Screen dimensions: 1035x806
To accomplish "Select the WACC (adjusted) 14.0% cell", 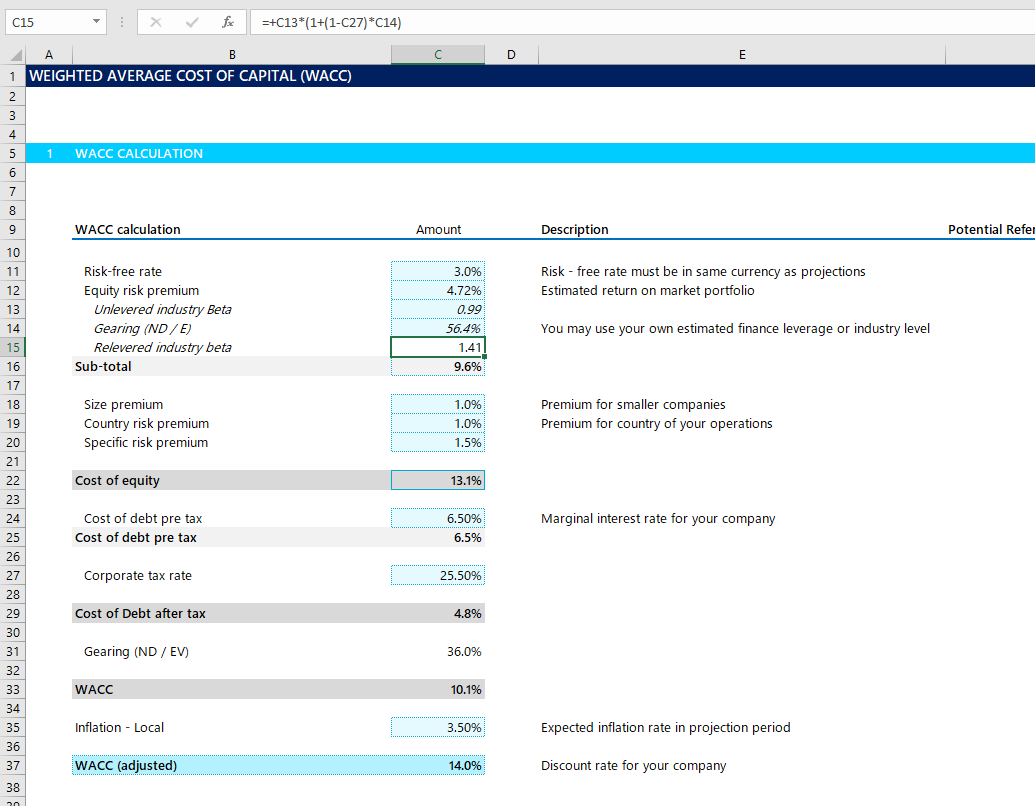I will point(437,764).
